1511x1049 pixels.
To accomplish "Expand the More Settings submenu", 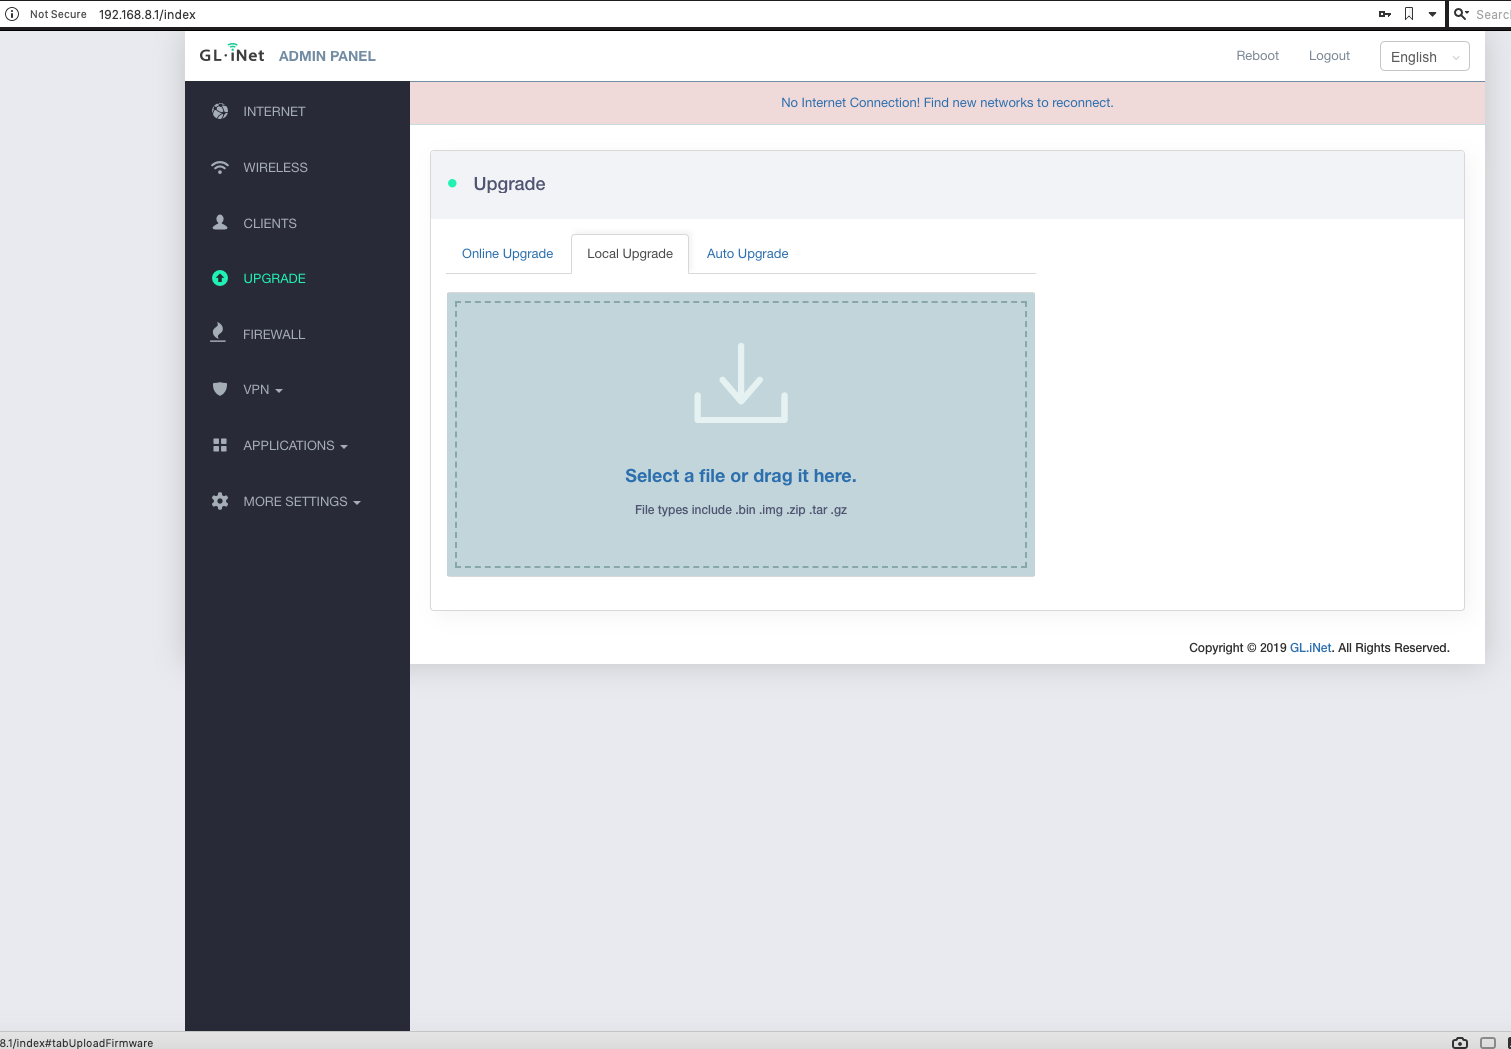I will [301, 502].
